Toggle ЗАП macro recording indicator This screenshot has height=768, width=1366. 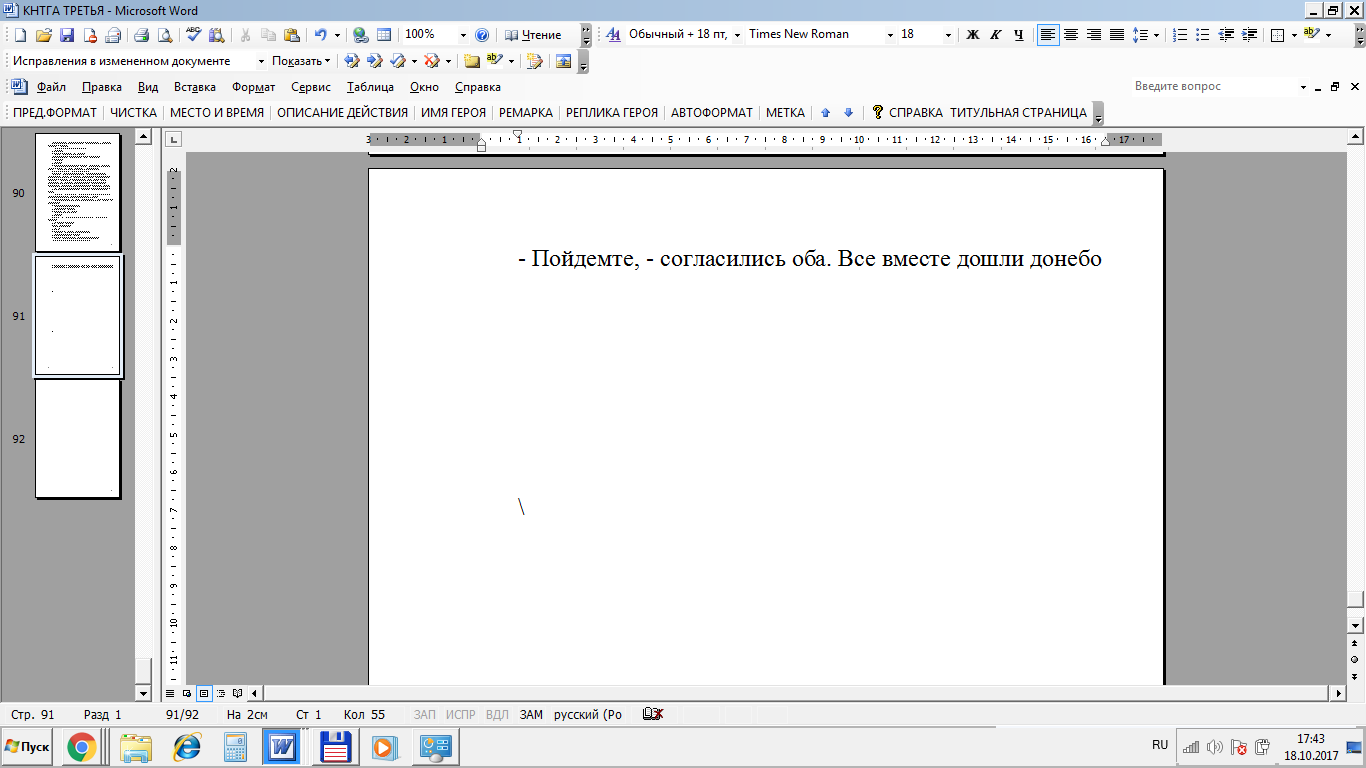click(x=425, y=715)
